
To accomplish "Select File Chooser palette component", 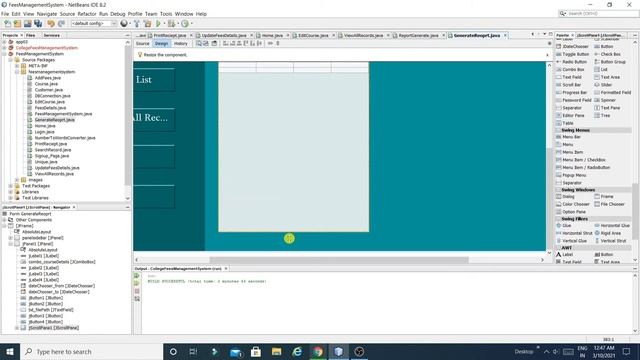I will coord(609,204).
